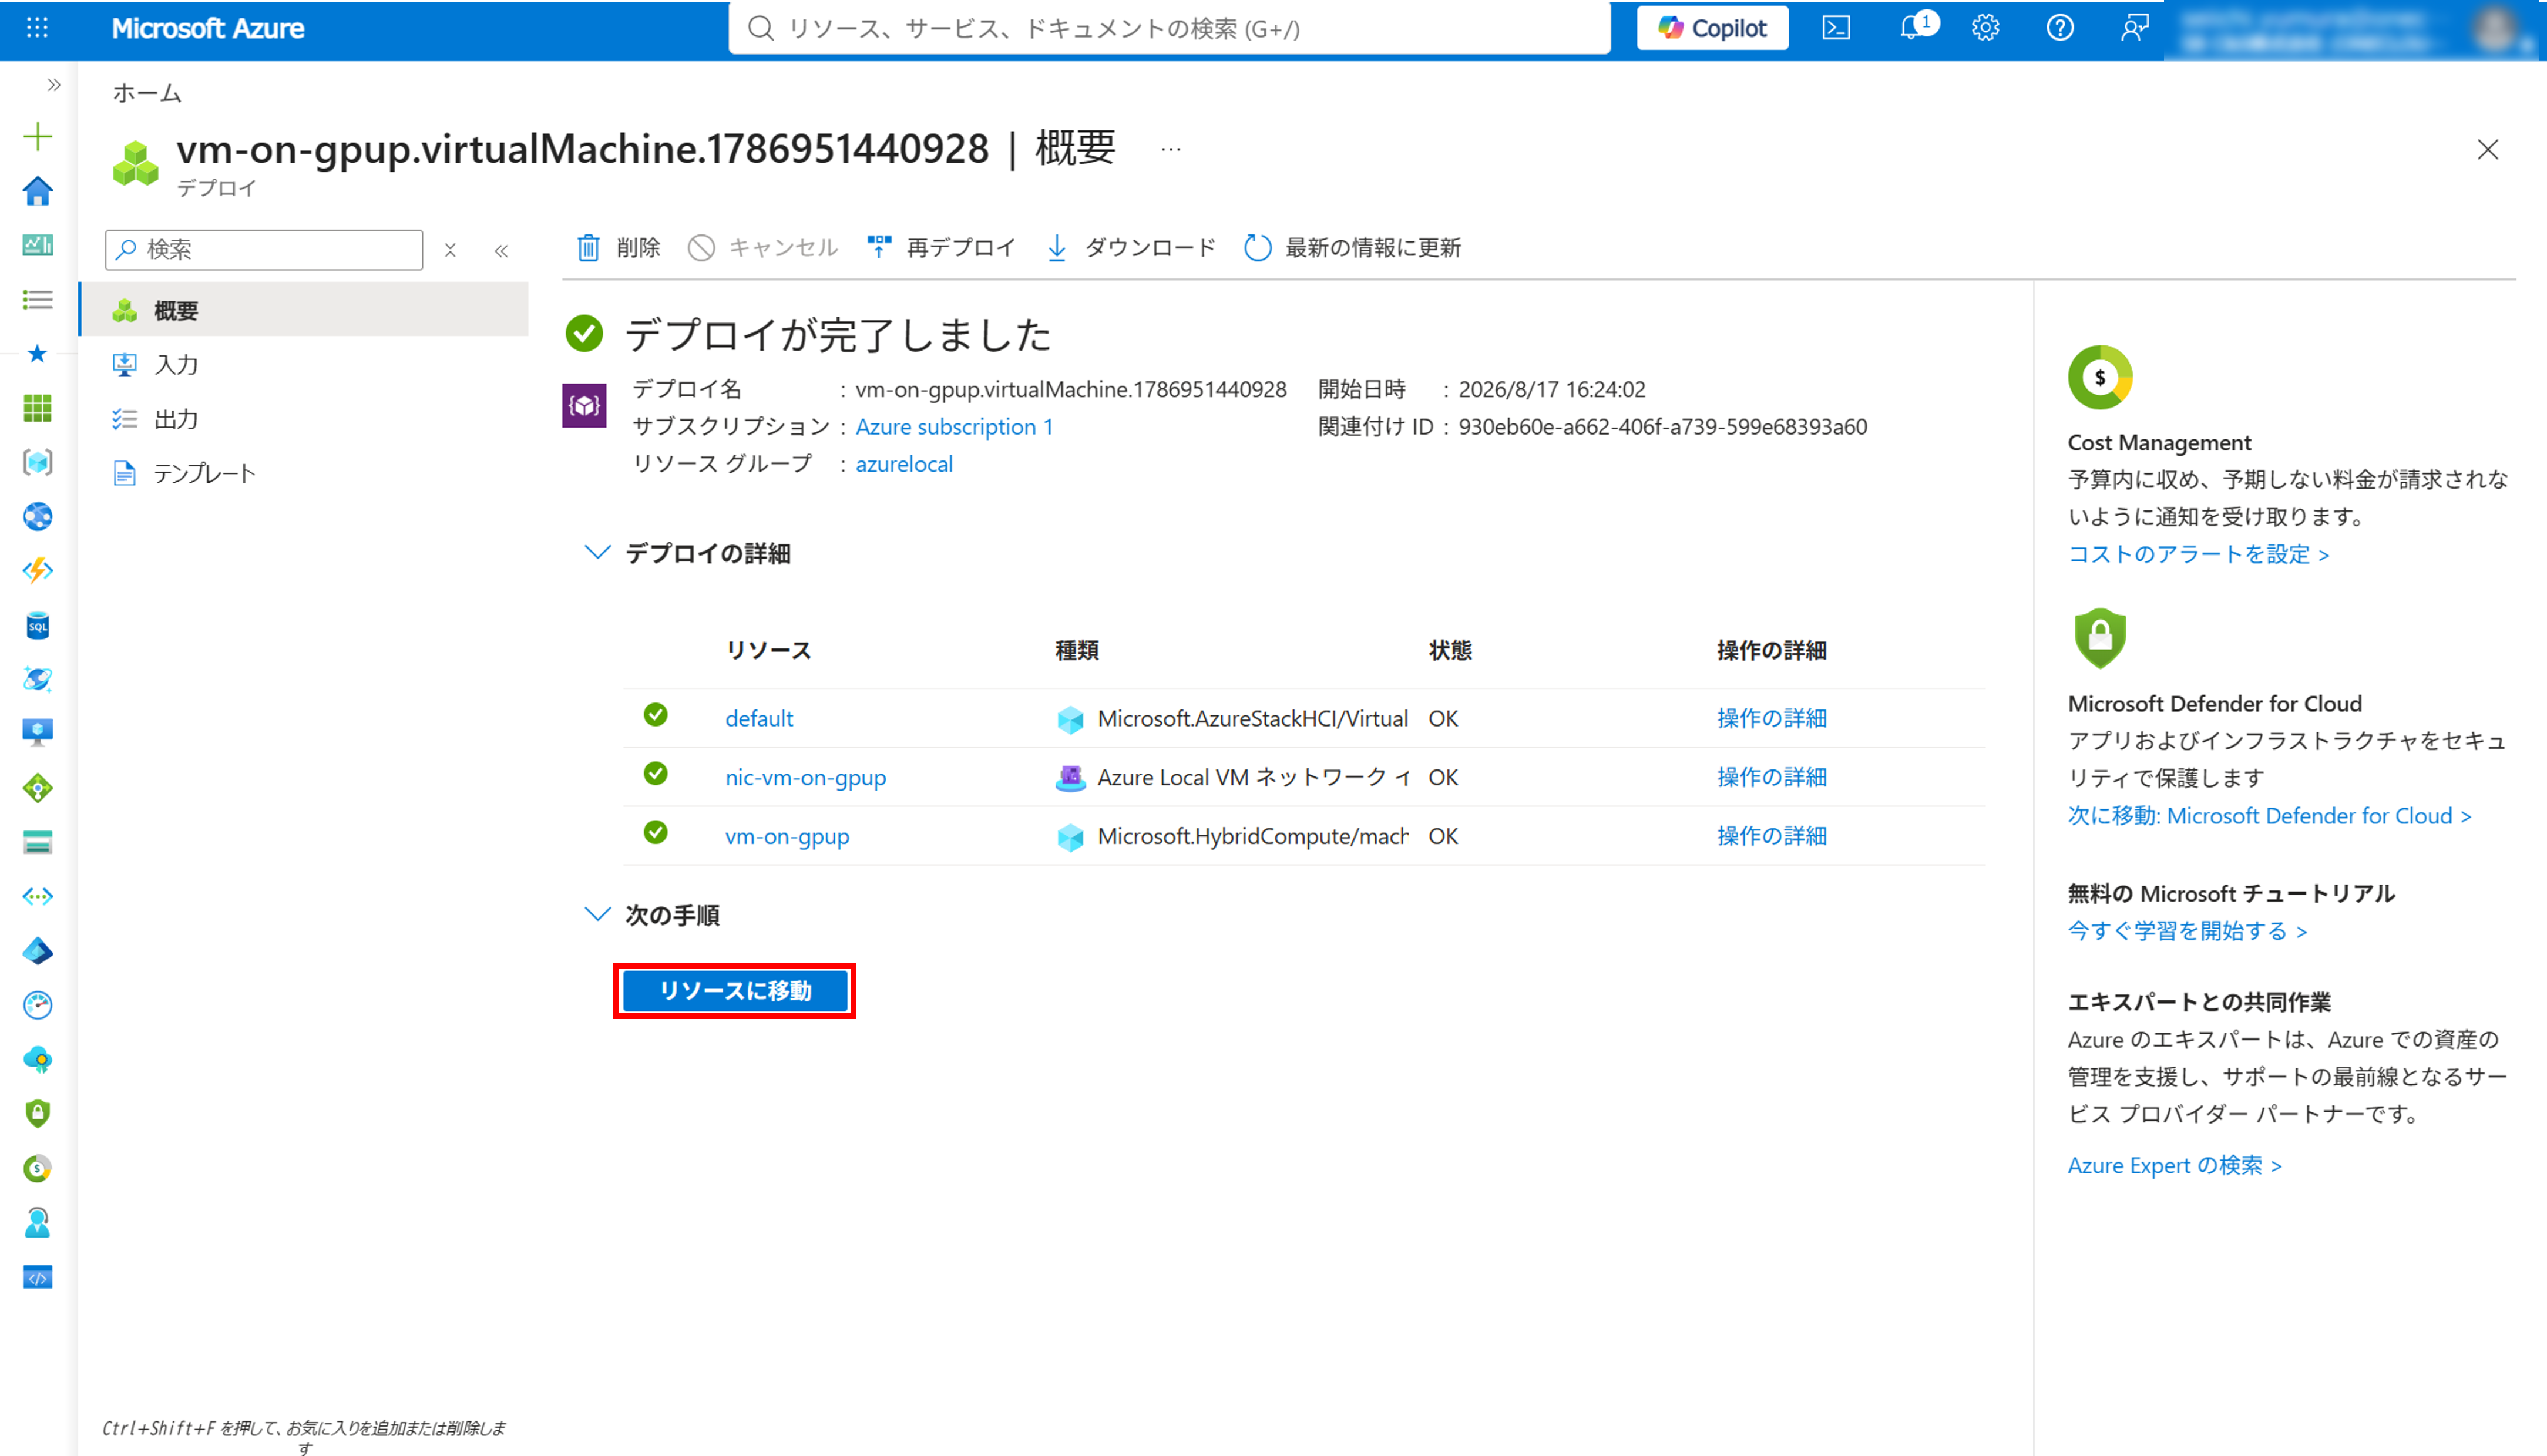Image resolution: width=2547 pixels, height=1456 pixels.
Task: Open notifications bell in top bar
Action: click(1911, 28)
